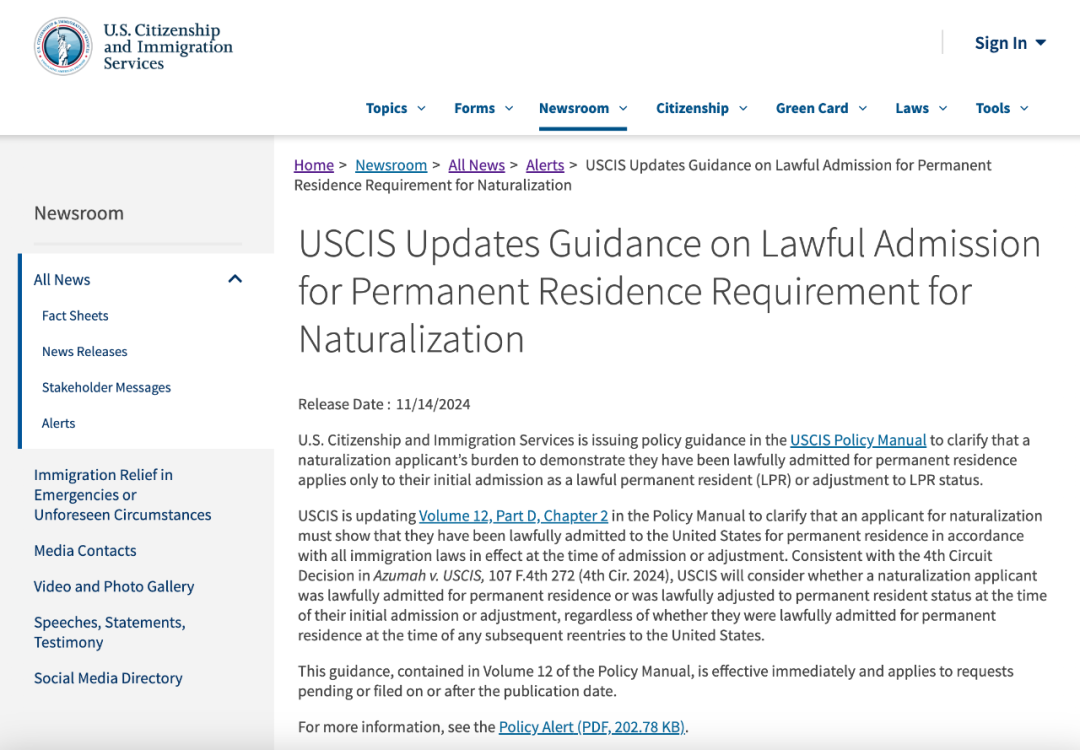Open News Releases in the sidebar
The width and height of the screenshot is (1080, 750).
[85, 351]
